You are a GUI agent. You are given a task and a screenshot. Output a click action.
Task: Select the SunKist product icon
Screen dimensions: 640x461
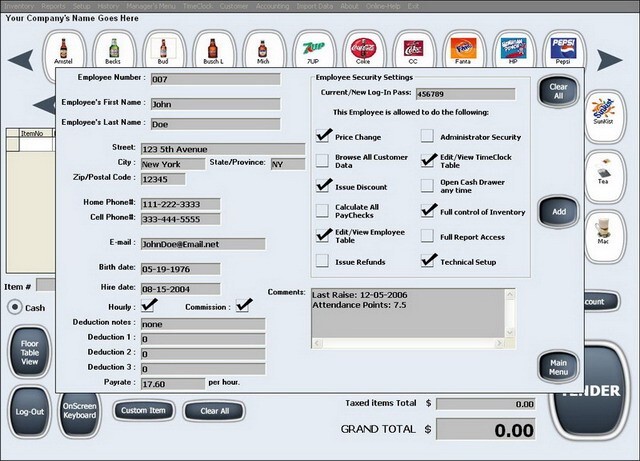point(604,116)
